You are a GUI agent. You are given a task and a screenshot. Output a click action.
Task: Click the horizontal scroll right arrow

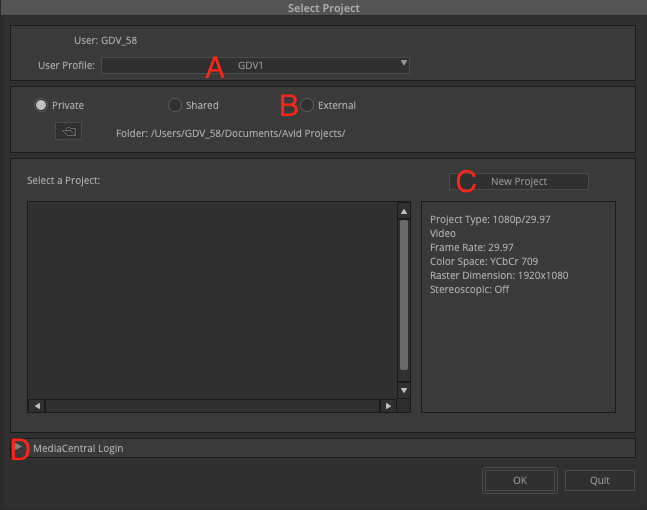coord(388,406)
